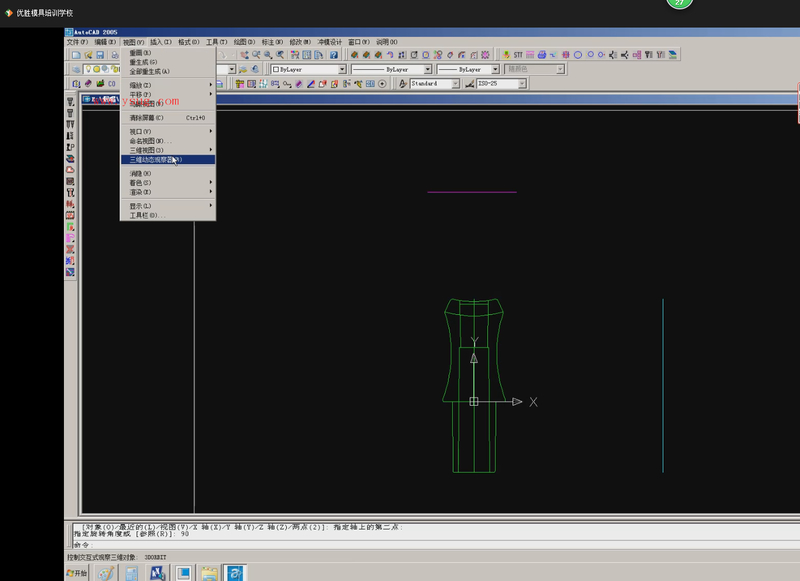Click the bottom icon in left vertical toolbar
The image size is (800, 581).
[70, 272]
